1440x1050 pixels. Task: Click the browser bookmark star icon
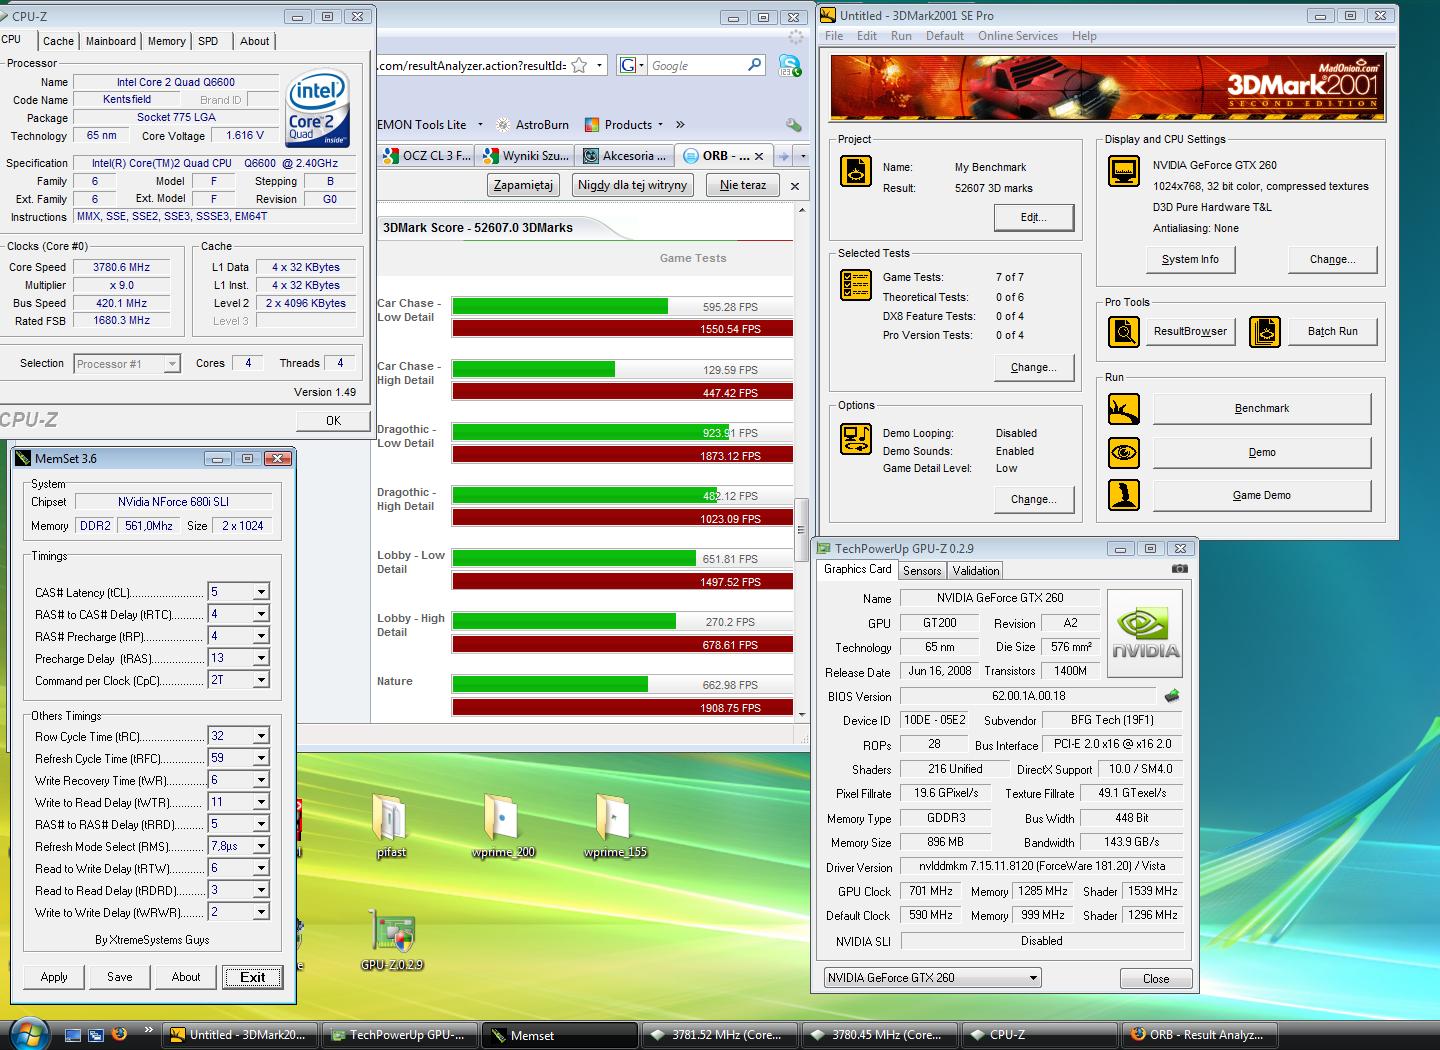[x=579, y=65]
